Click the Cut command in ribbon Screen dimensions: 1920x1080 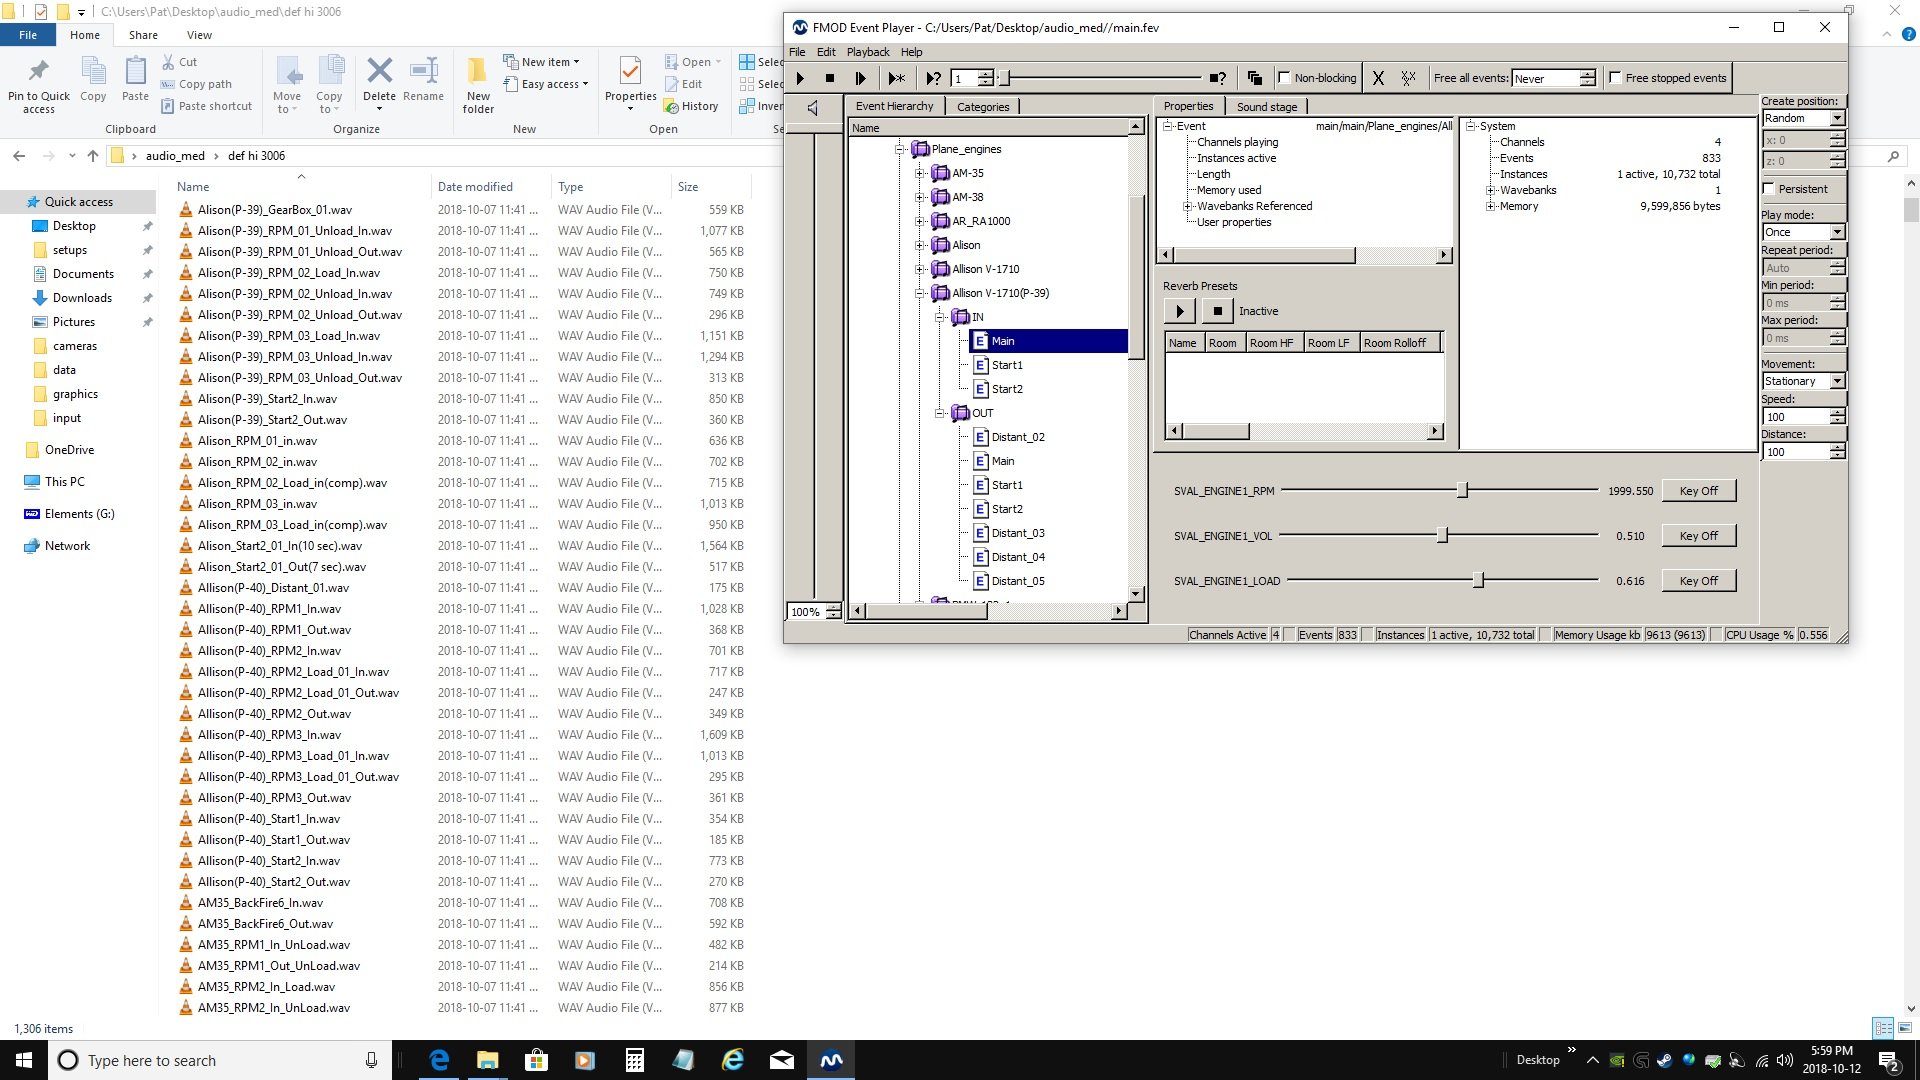pyautogui.click(x=180, y=62)
